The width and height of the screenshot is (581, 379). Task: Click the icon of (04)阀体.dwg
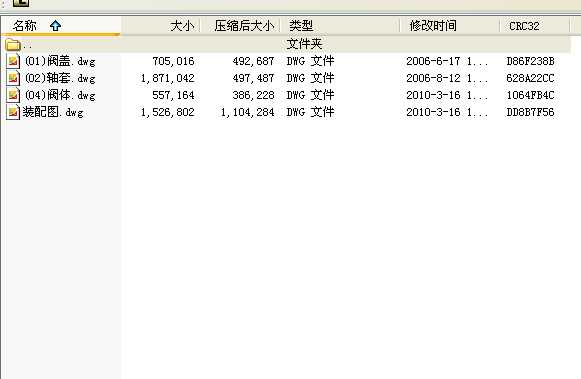pyautogui.click(x=13, y=95)
